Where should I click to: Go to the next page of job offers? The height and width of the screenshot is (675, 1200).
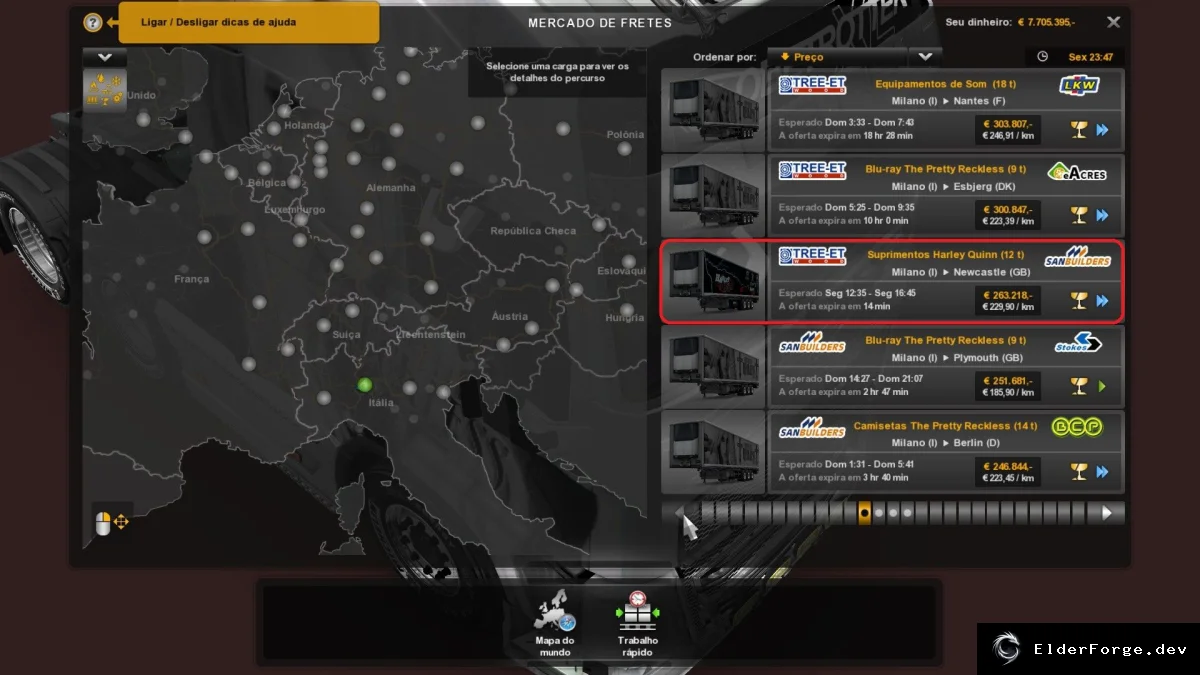(x=1107, y=513)
